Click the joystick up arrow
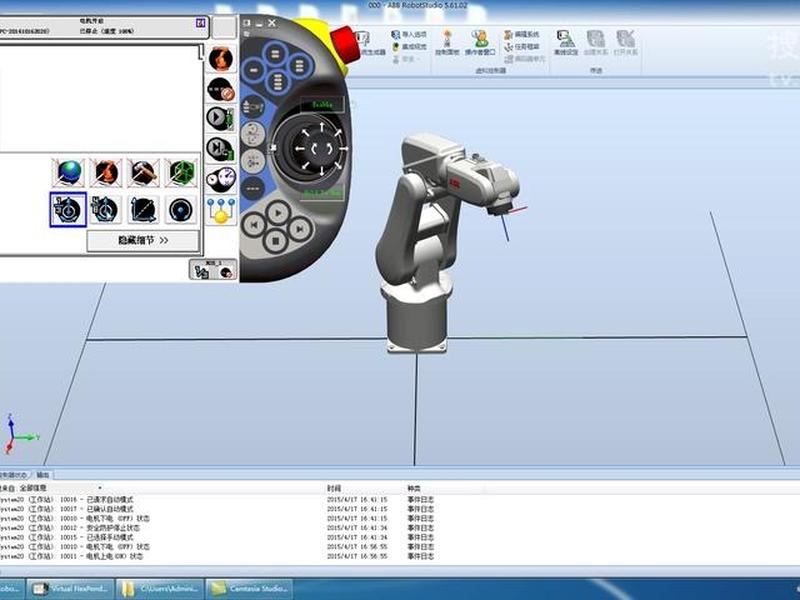The height and width of the screenshot is (600, 800). pyautogui.click(x=321, y=128)
